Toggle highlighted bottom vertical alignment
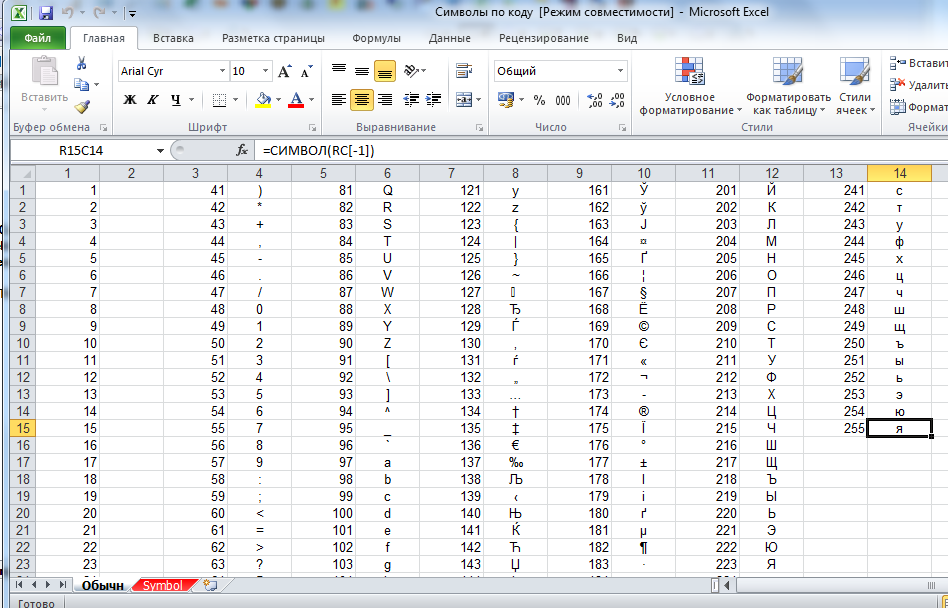The height and width of the screenshot is (608, 948). (385, 71)
